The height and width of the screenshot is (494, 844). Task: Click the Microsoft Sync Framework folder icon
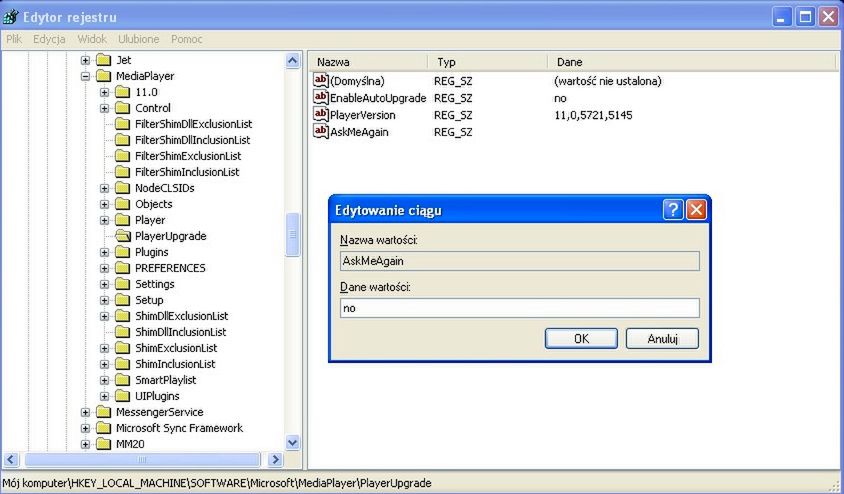pyautogui.click(x=103, y=428)
